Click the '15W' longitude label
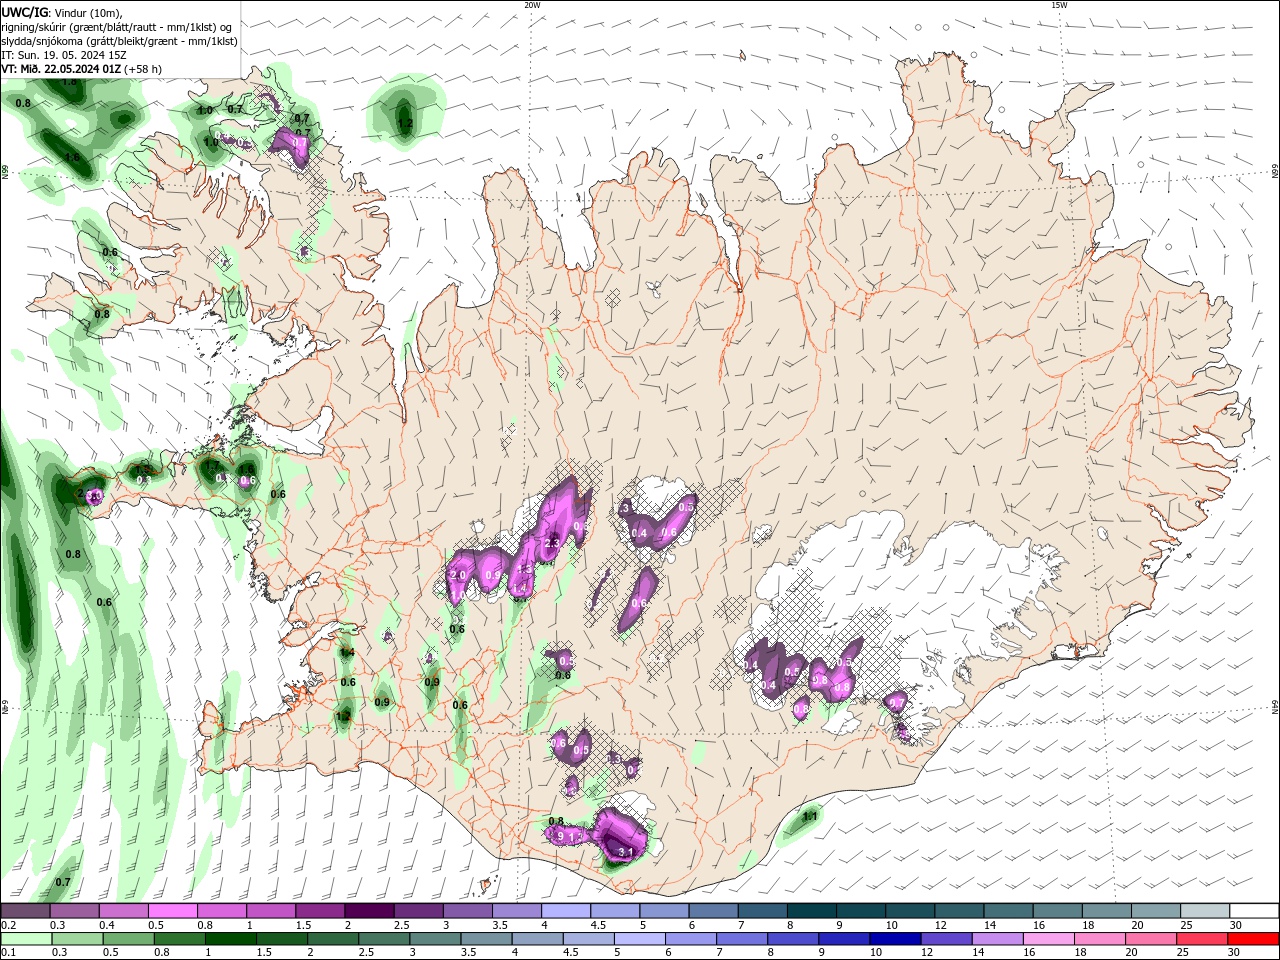The width and height of the screenshot is (1280, 960). 1059,5
